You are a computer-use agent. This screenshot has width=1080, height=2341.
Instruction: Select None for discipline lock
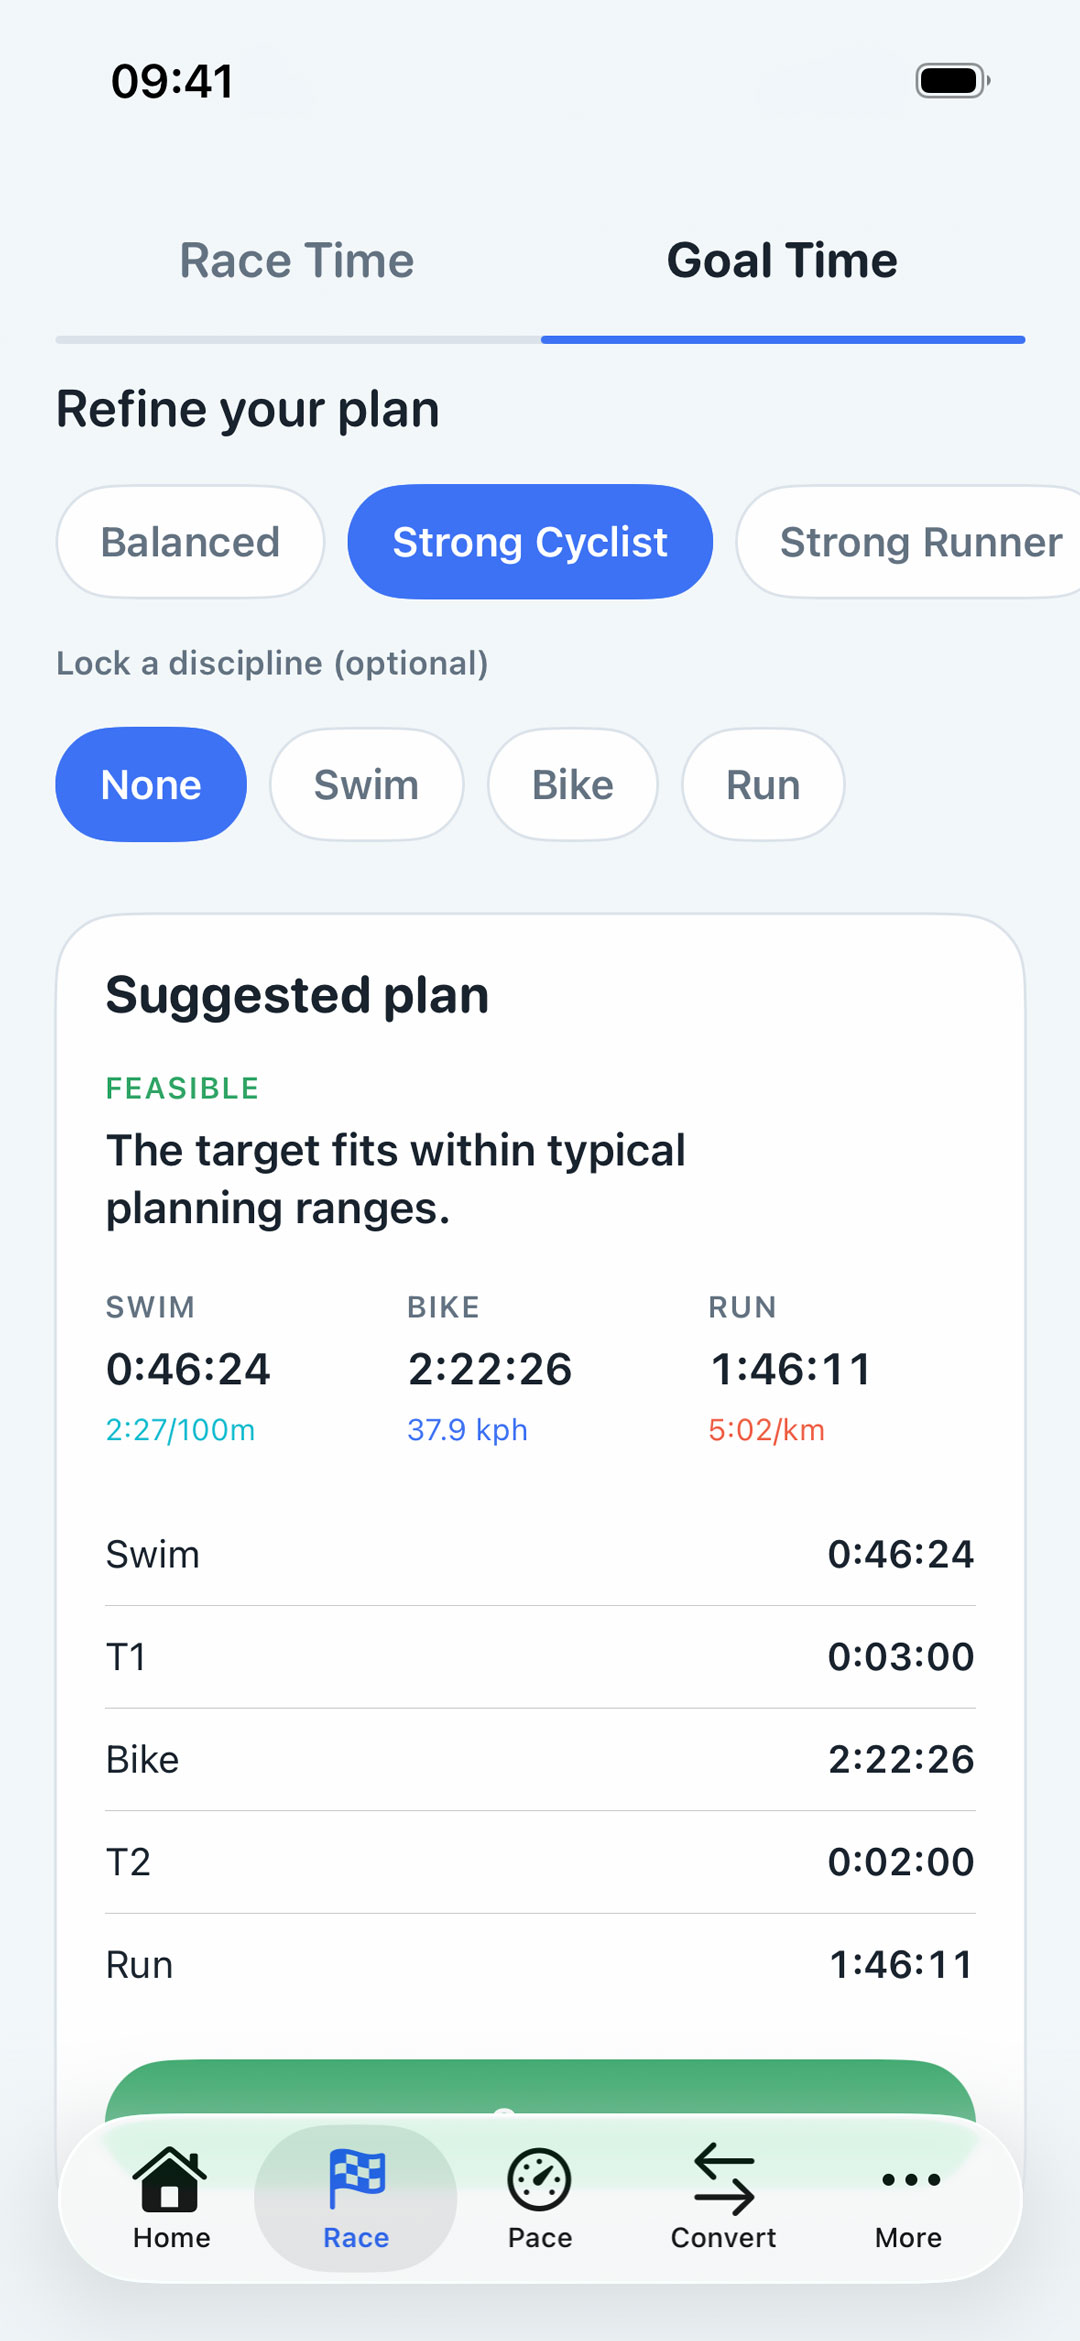click(x=151, y=785)
